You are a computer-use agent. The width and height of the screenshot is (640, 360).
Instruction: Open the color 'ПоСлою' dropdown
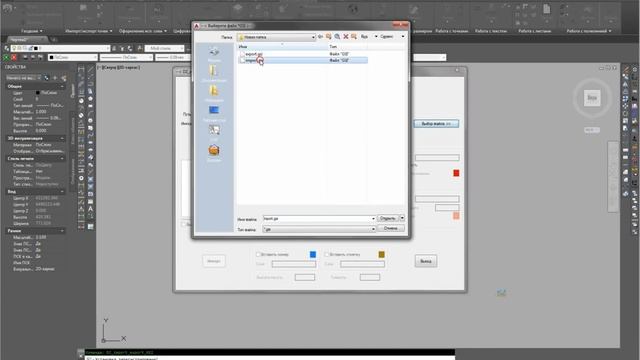click(x=73, y=58)
